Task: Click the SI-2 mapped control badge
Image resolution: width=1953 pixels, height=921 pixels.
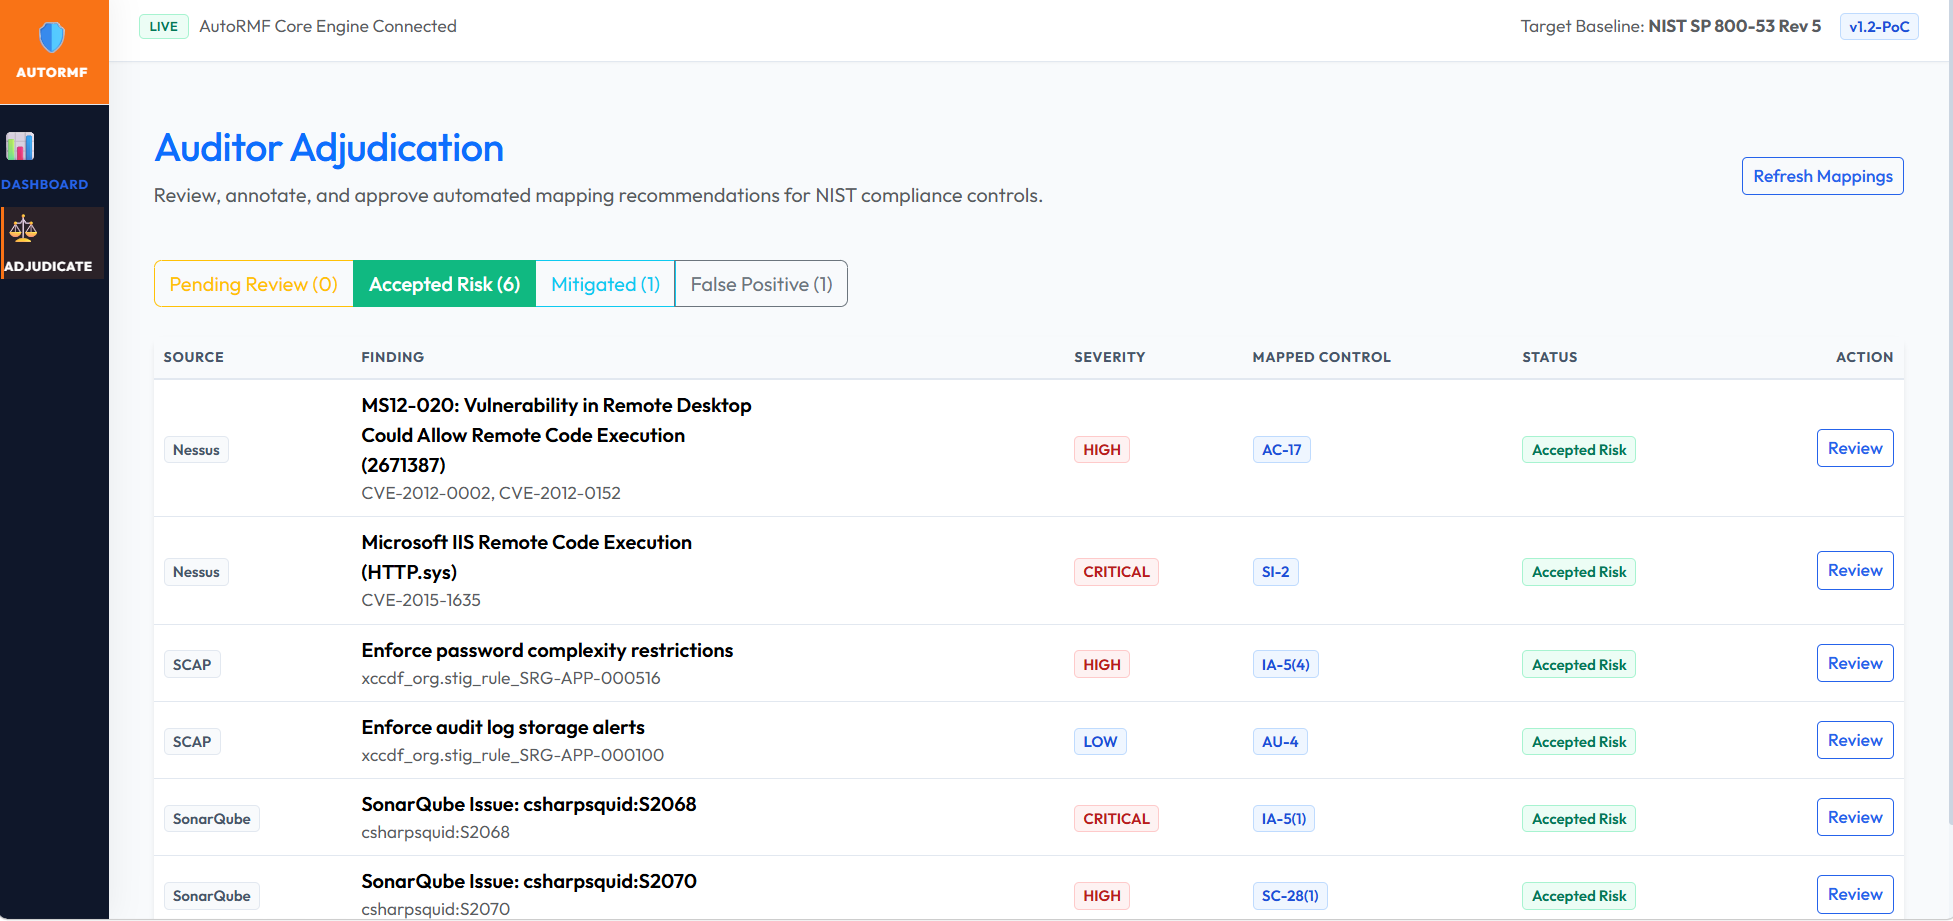Action: [x=1275, y=572]
